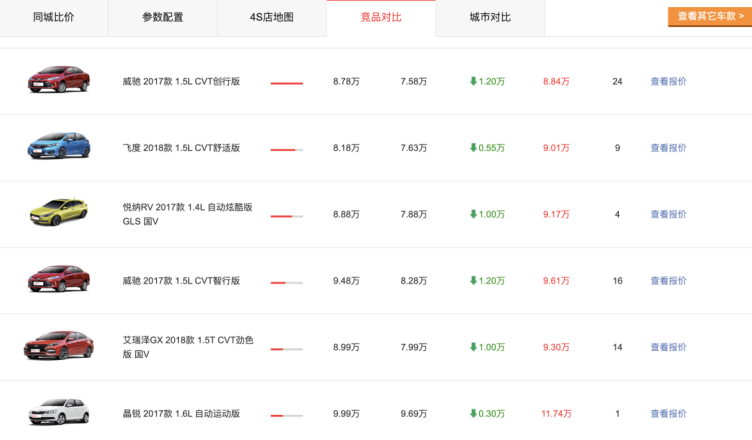752x440 pixels.
Task: Open 悦纳RV 2017款 1.4L 自动炫酷版 model link
Action: [188, 214]
